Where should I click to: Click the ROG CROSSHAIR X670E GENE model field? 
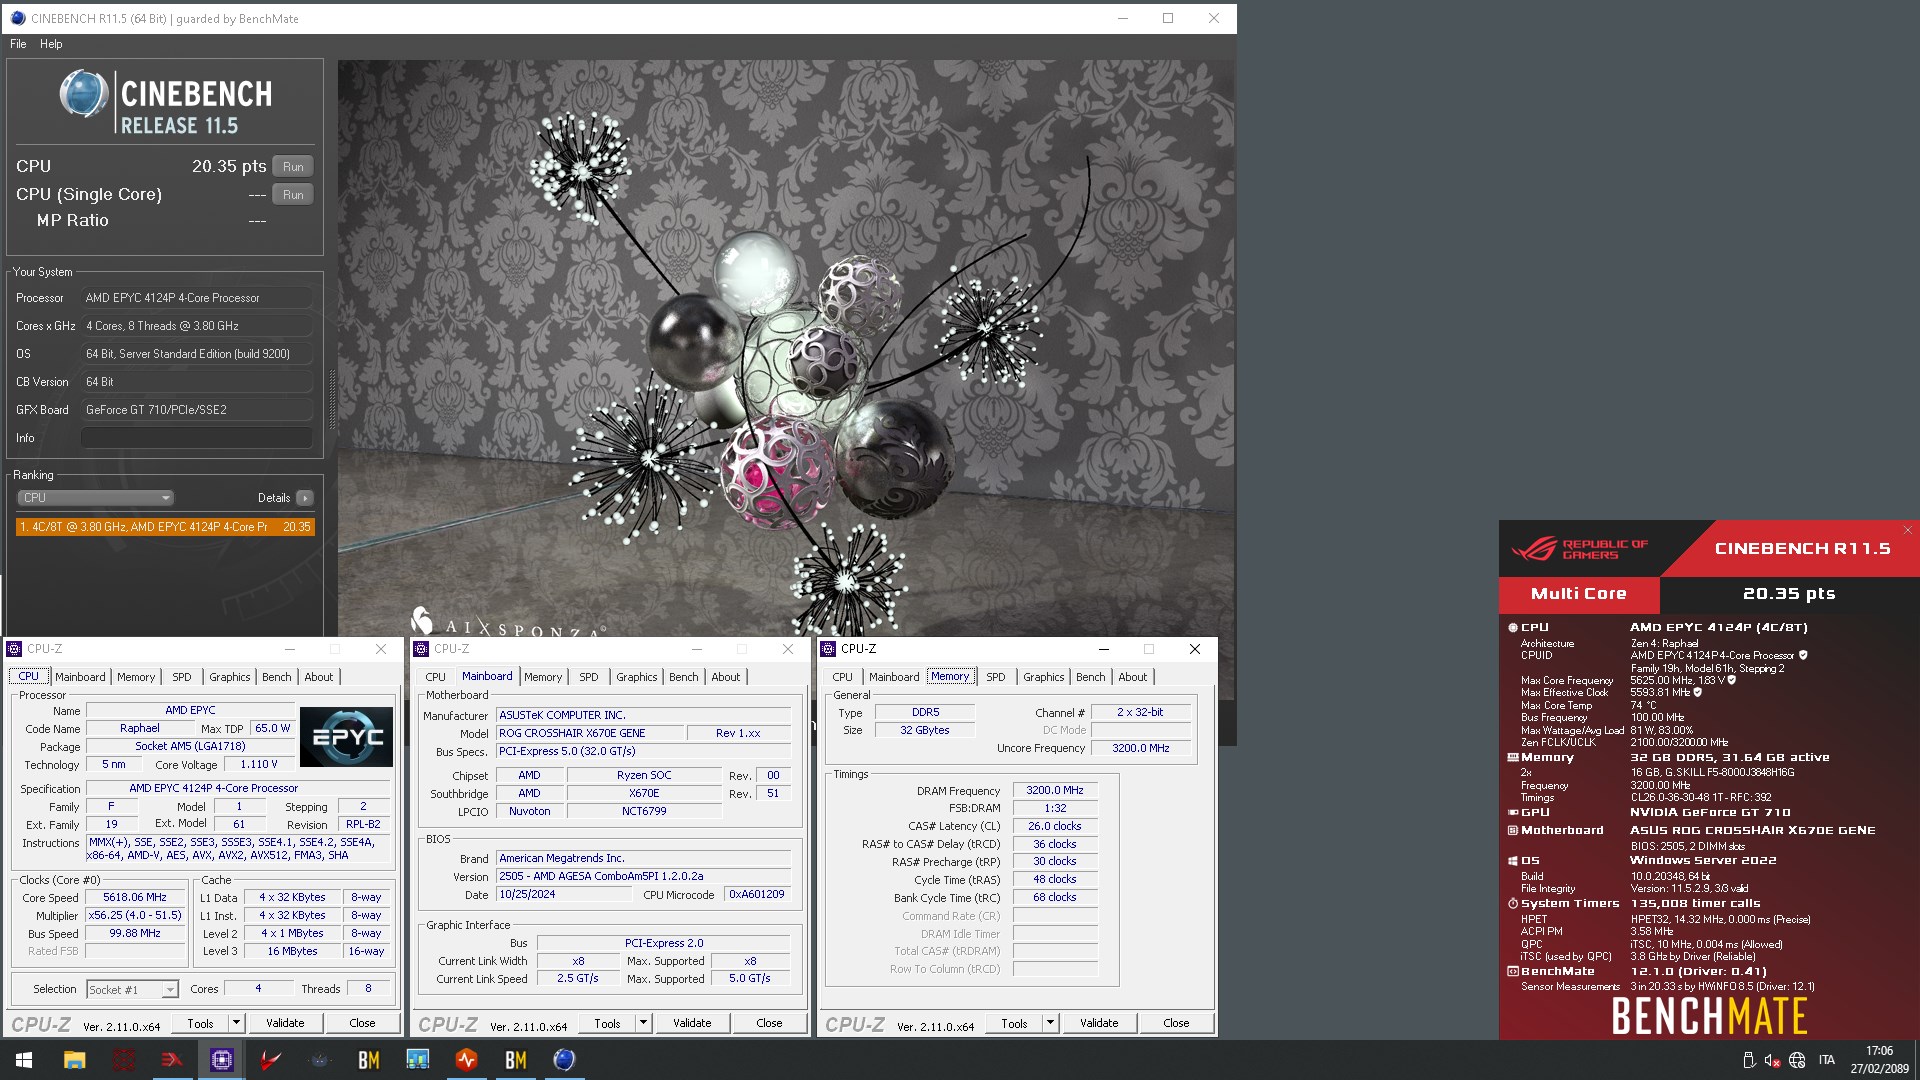[x=590, y=733]
